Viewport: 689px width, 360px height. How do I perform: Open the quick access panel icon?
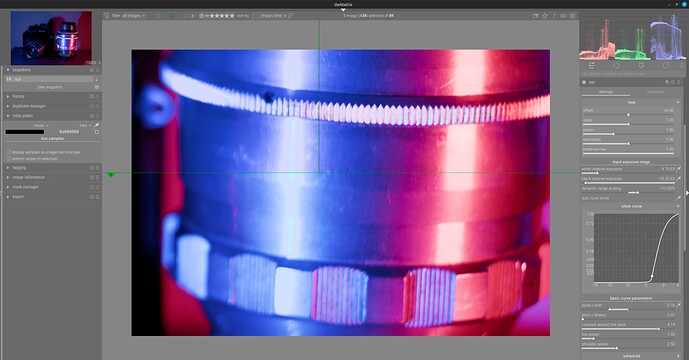click(591, 65)
